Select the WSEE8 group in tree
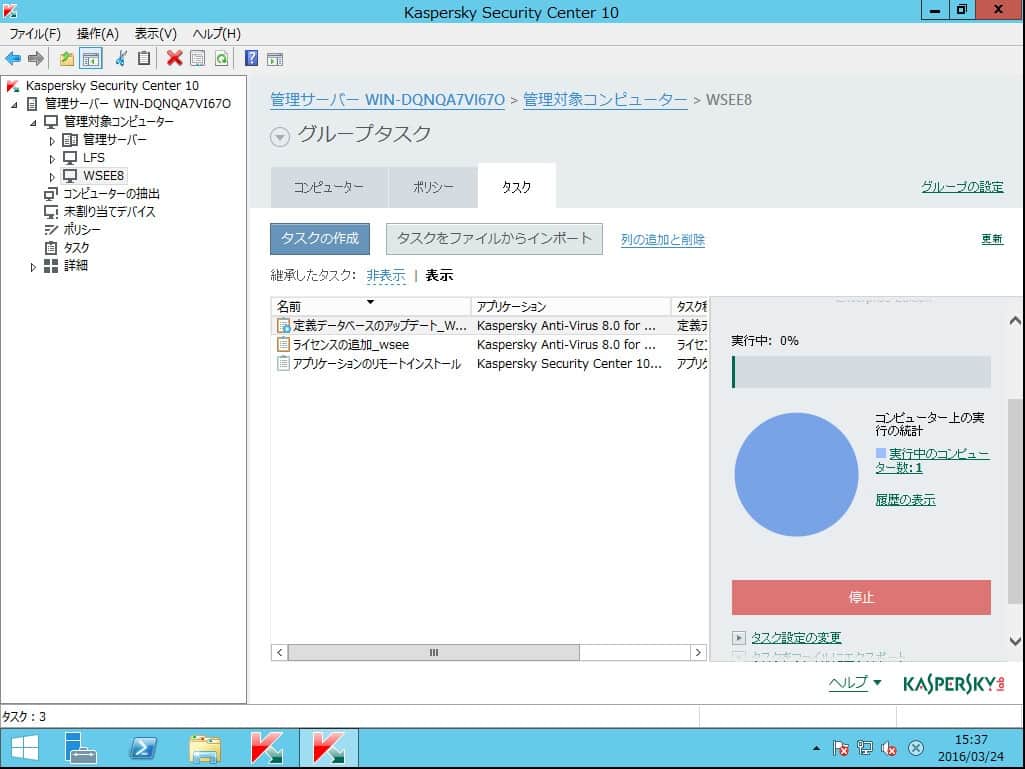 click(x=103, y=176)
